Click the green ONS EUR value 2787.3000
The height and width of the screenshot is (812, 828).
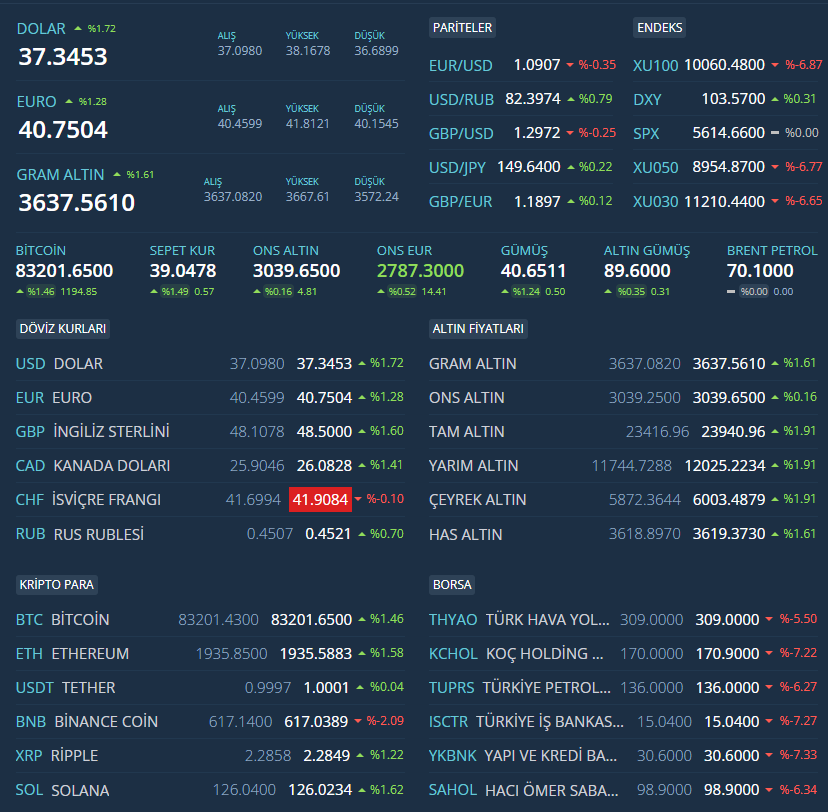(420, 271)
